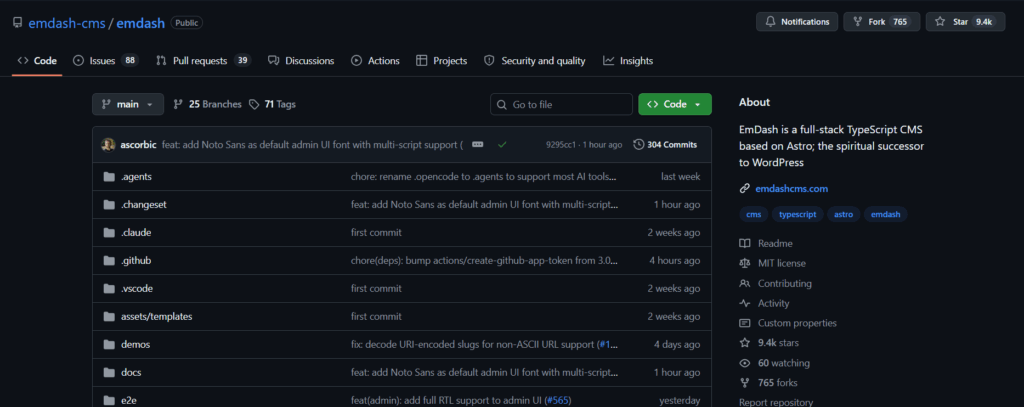
Task: Click the Fork icon button
Action: tap(857, 22)
